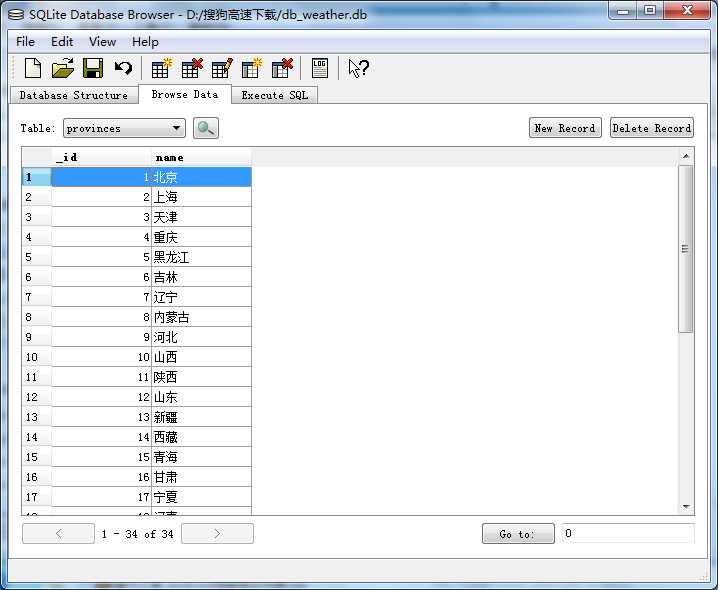
Task: Click the _id cell with value 12
Action: pos(101,397)
